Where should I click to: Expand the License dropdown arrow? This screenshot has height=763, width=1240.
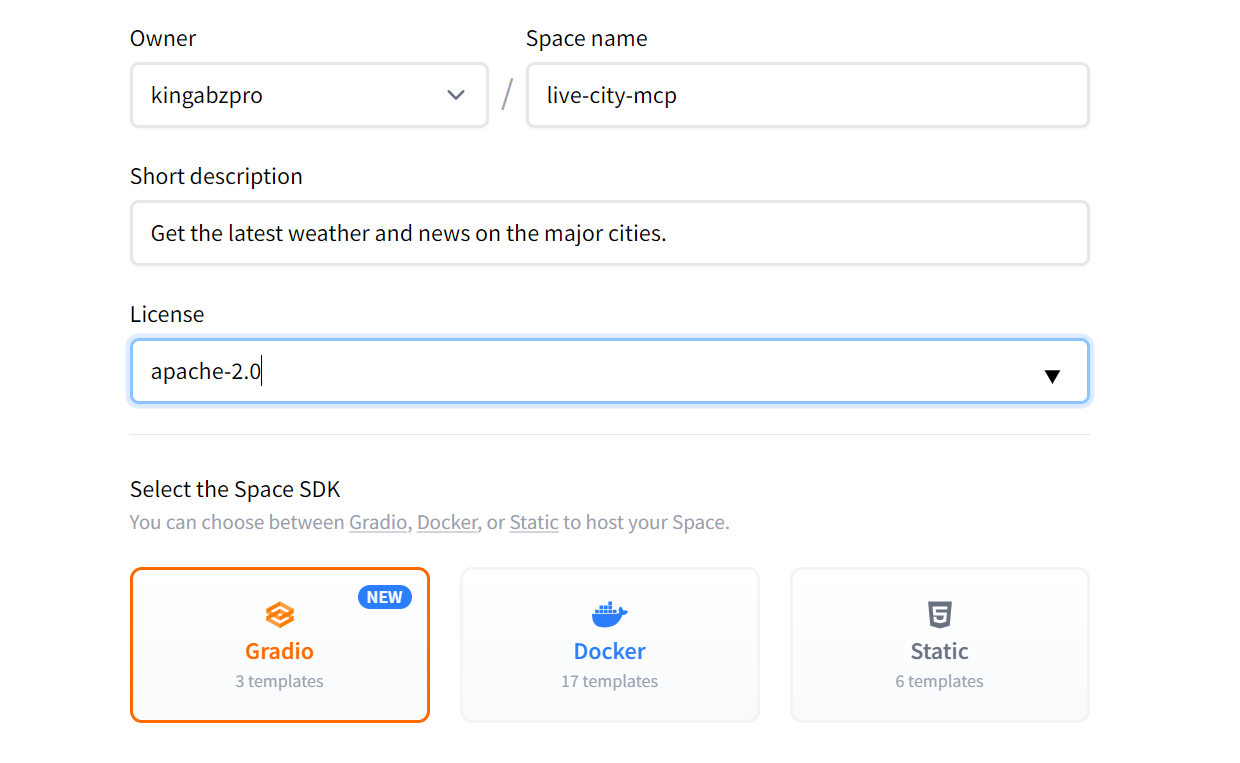pyautogui.click(x=1052, y=376)
